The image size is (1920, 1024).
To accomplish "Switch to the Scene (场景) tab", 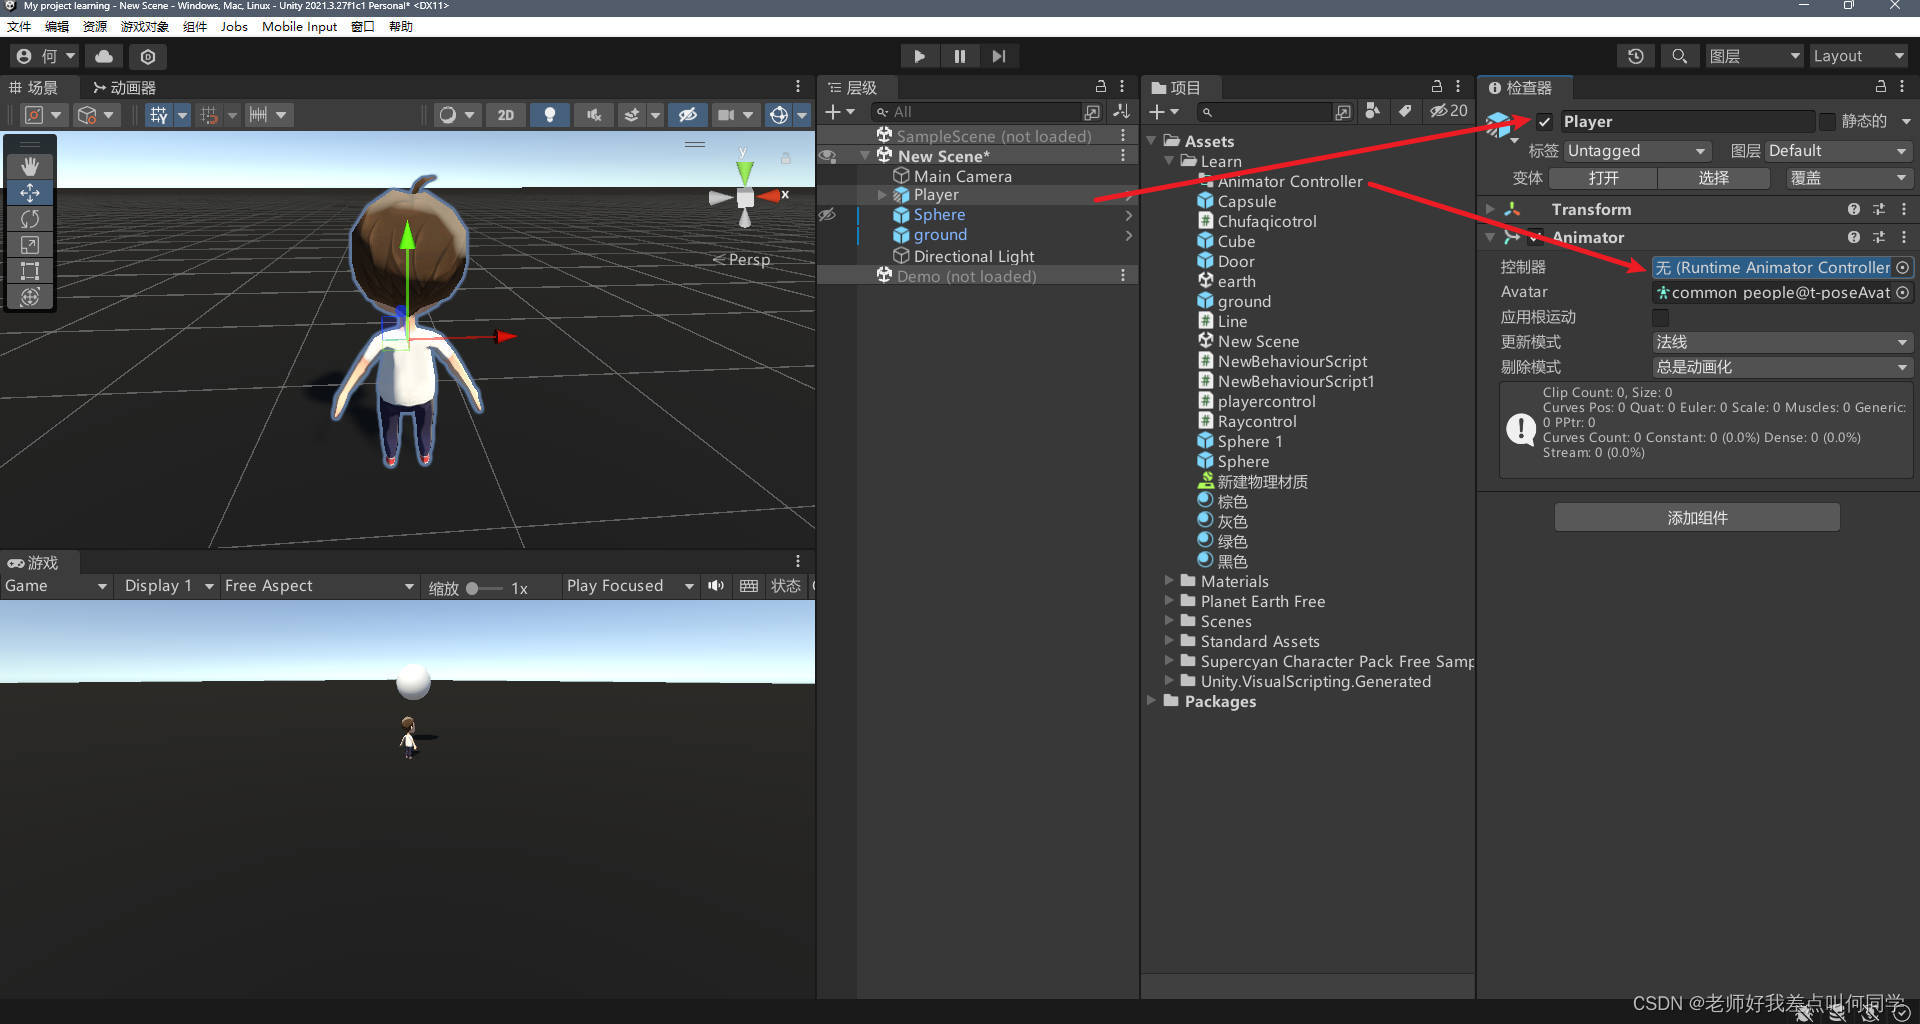I will tap(34, 88).
